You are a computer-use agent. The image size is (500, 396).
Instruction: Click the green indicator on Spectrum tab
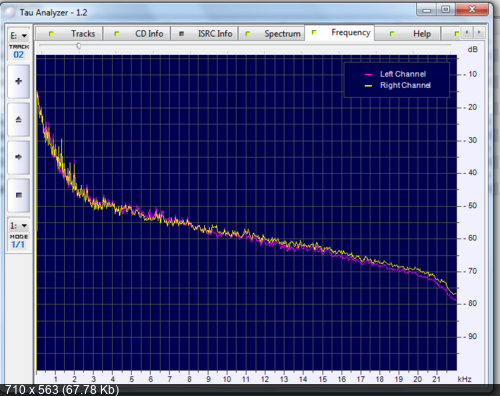[248, 34]
